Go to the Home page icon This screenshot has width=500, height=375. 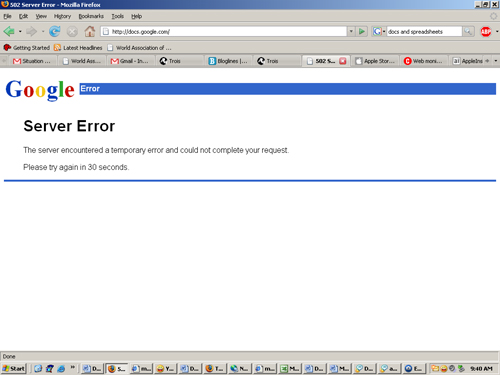(89, 32)
